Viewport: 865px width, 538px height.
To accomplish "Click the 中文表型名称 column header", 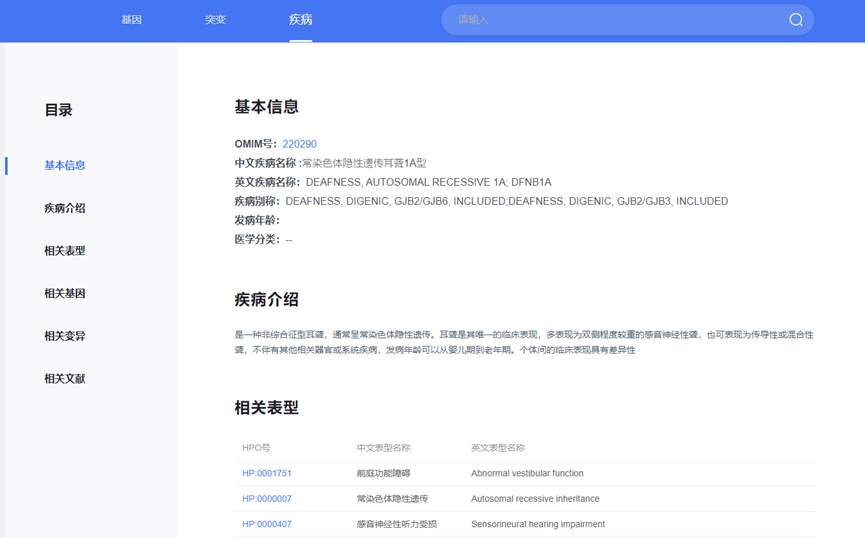I will point(383,448).
